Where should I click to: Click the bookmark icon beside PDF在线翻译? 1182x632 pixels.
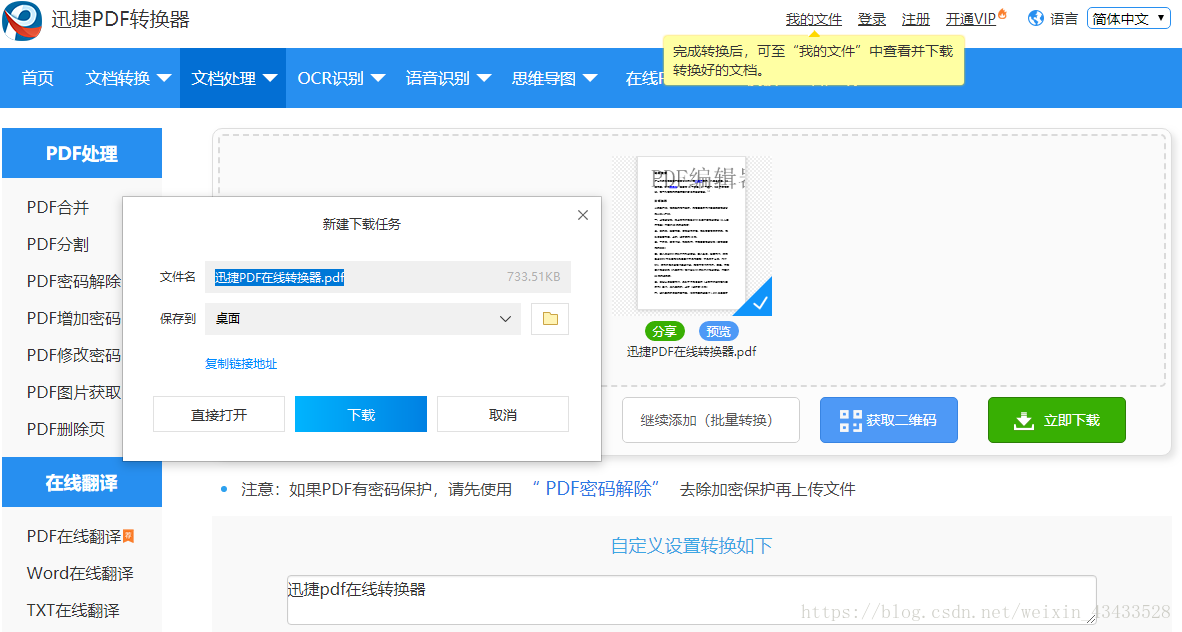(x=128, y=536)
